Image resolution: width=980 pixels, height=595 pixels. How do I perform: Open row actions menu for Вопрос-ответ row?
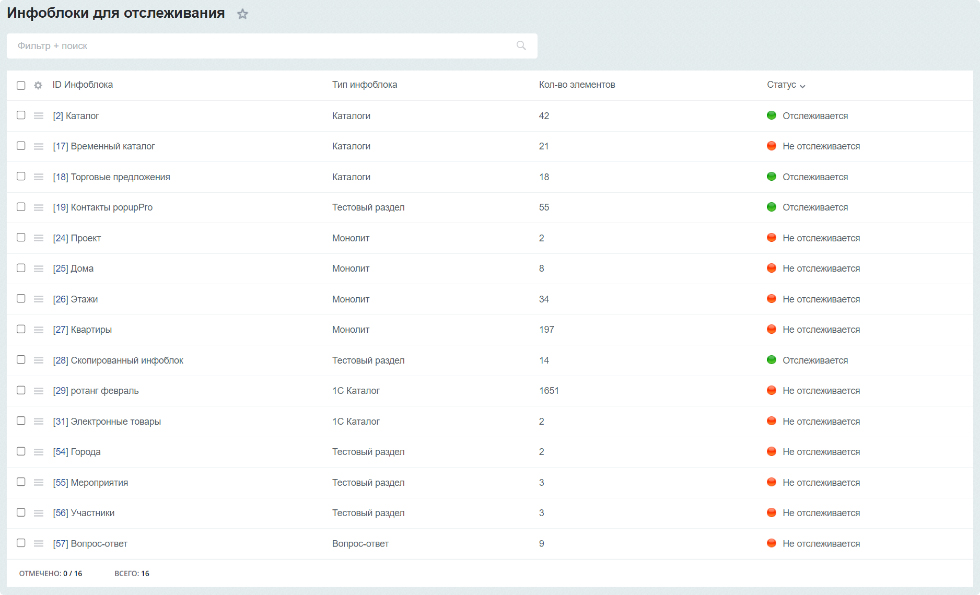click(x=38, y=544)
